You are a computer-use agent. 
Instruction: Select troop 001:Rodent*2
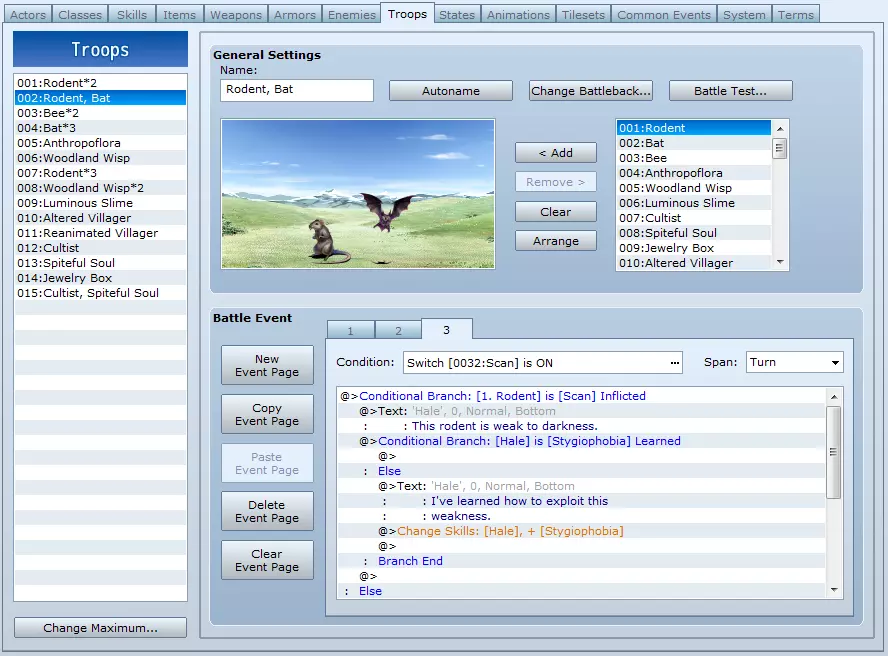[x=100, y=83]
